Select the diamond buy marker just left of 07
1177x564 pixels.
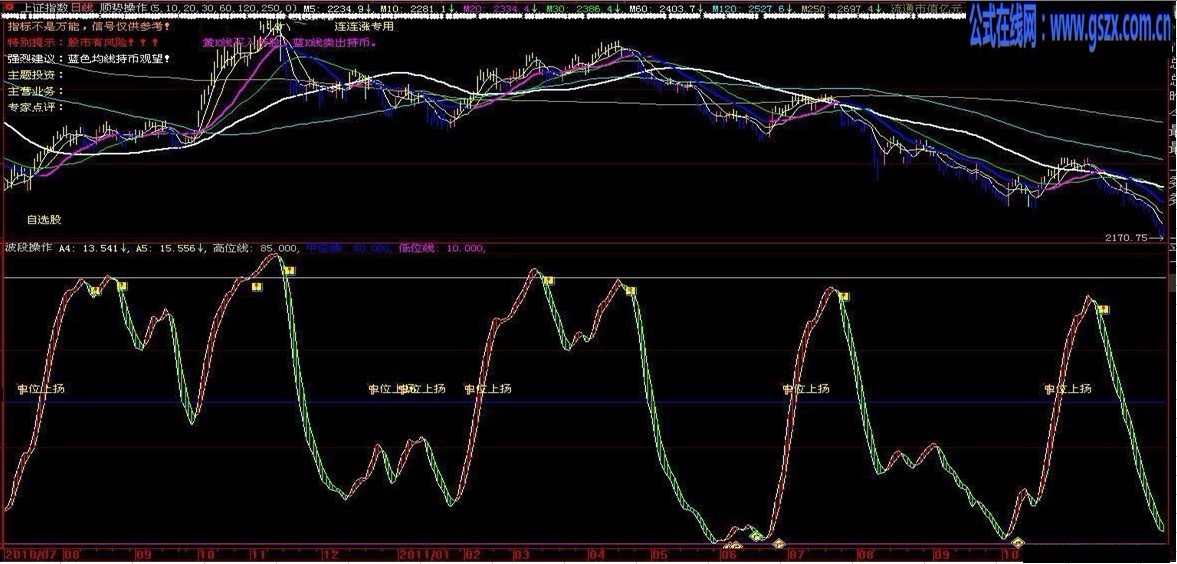point(777,544)
